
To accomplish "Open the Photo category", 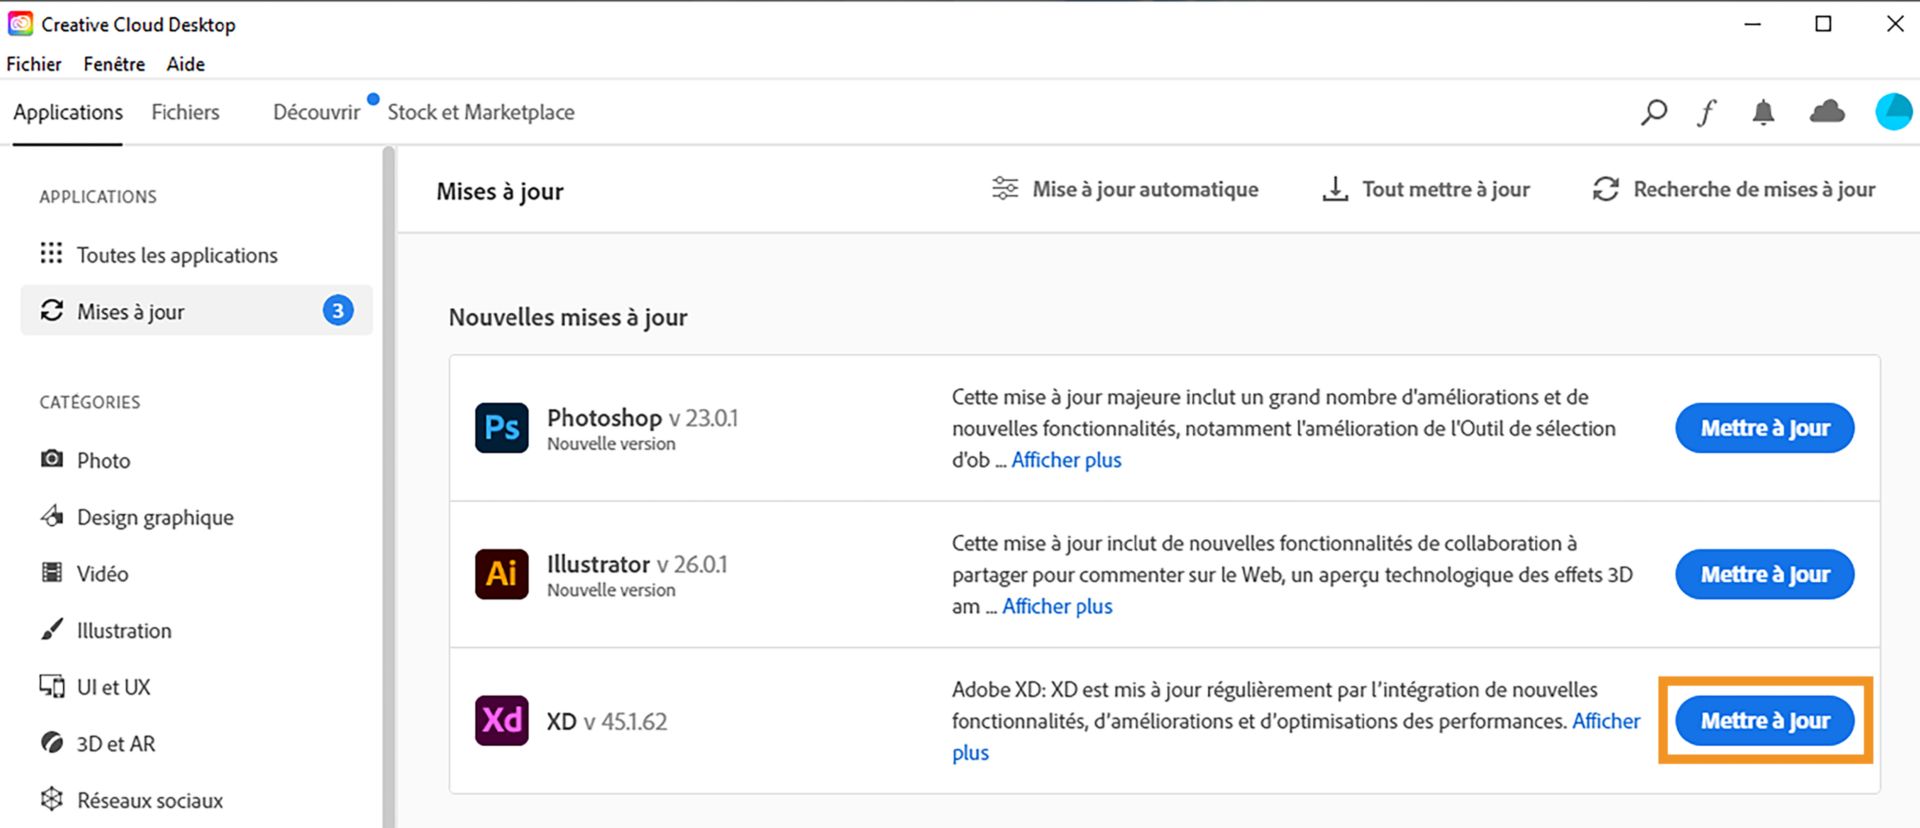I will pos(104,460).
